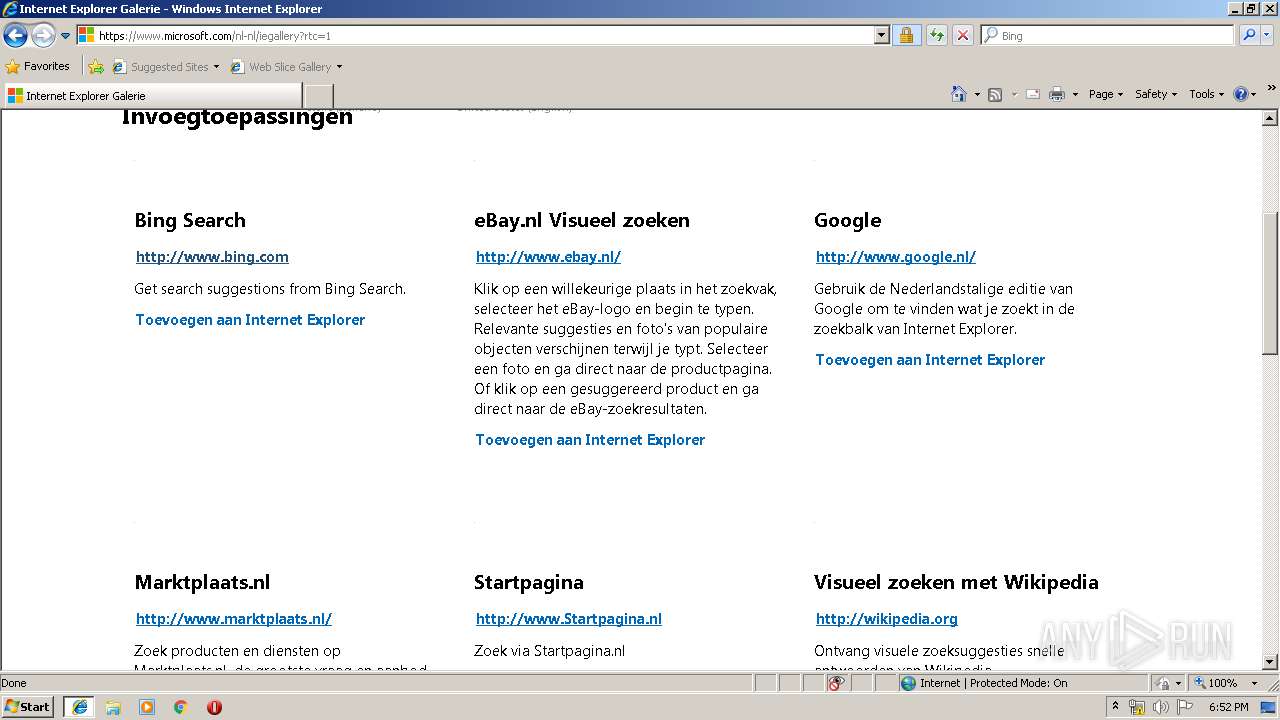Image resolution: width=1280 pixels, height=720 pixels.
Task: Click the Marktplaats.nl heading
Action: click(202, 582)
